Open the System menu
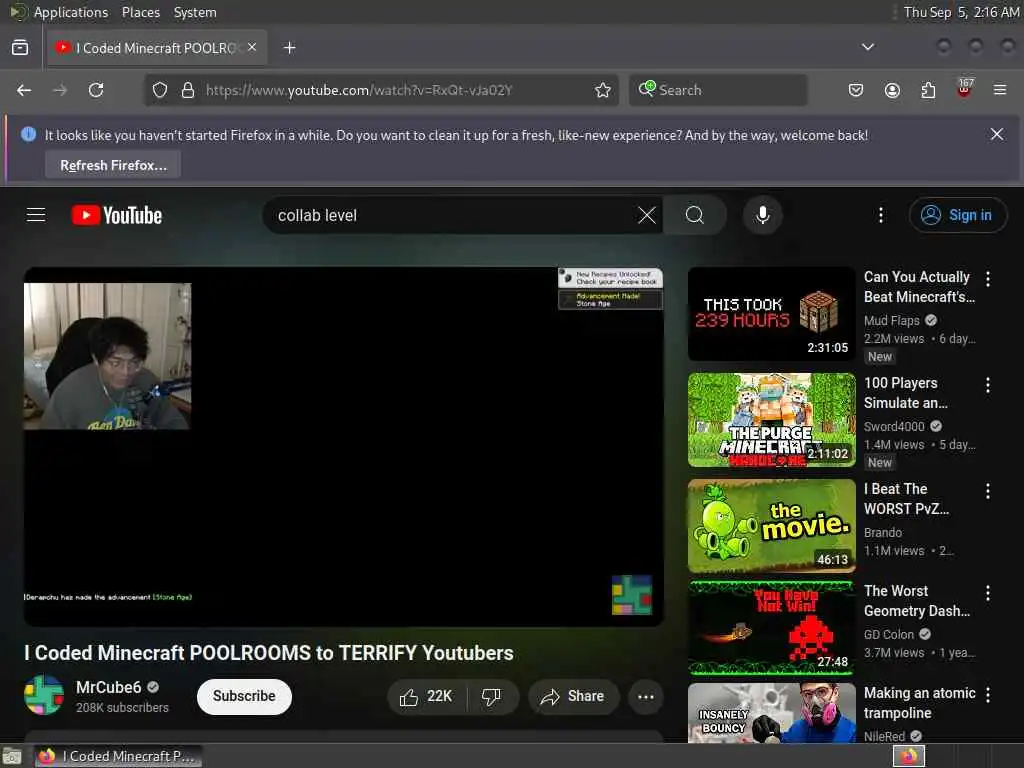 click(x=195, y=12)
